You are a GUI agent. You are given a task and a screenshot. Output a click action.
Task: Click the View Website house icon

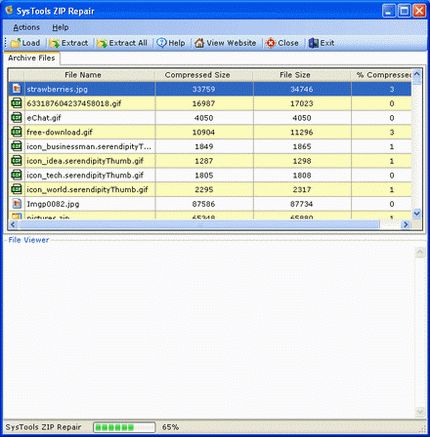[199, 43]
